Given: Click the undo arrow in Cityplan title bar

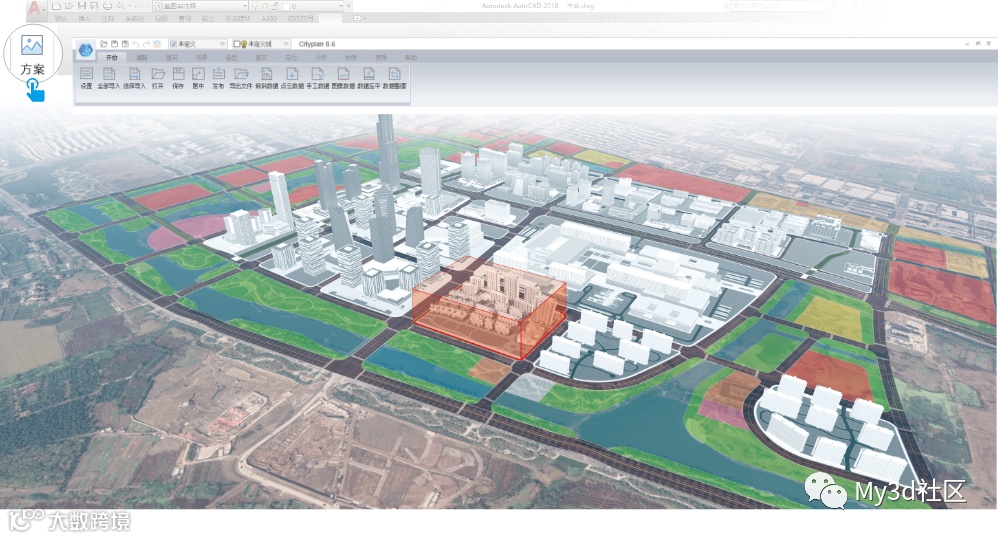Looking at the screenshot, I should [x=136, y=43].
